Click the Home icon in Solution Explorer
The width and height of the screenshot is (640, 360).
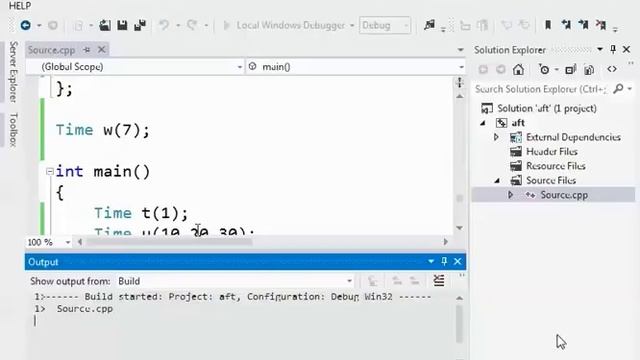point(518,70)
